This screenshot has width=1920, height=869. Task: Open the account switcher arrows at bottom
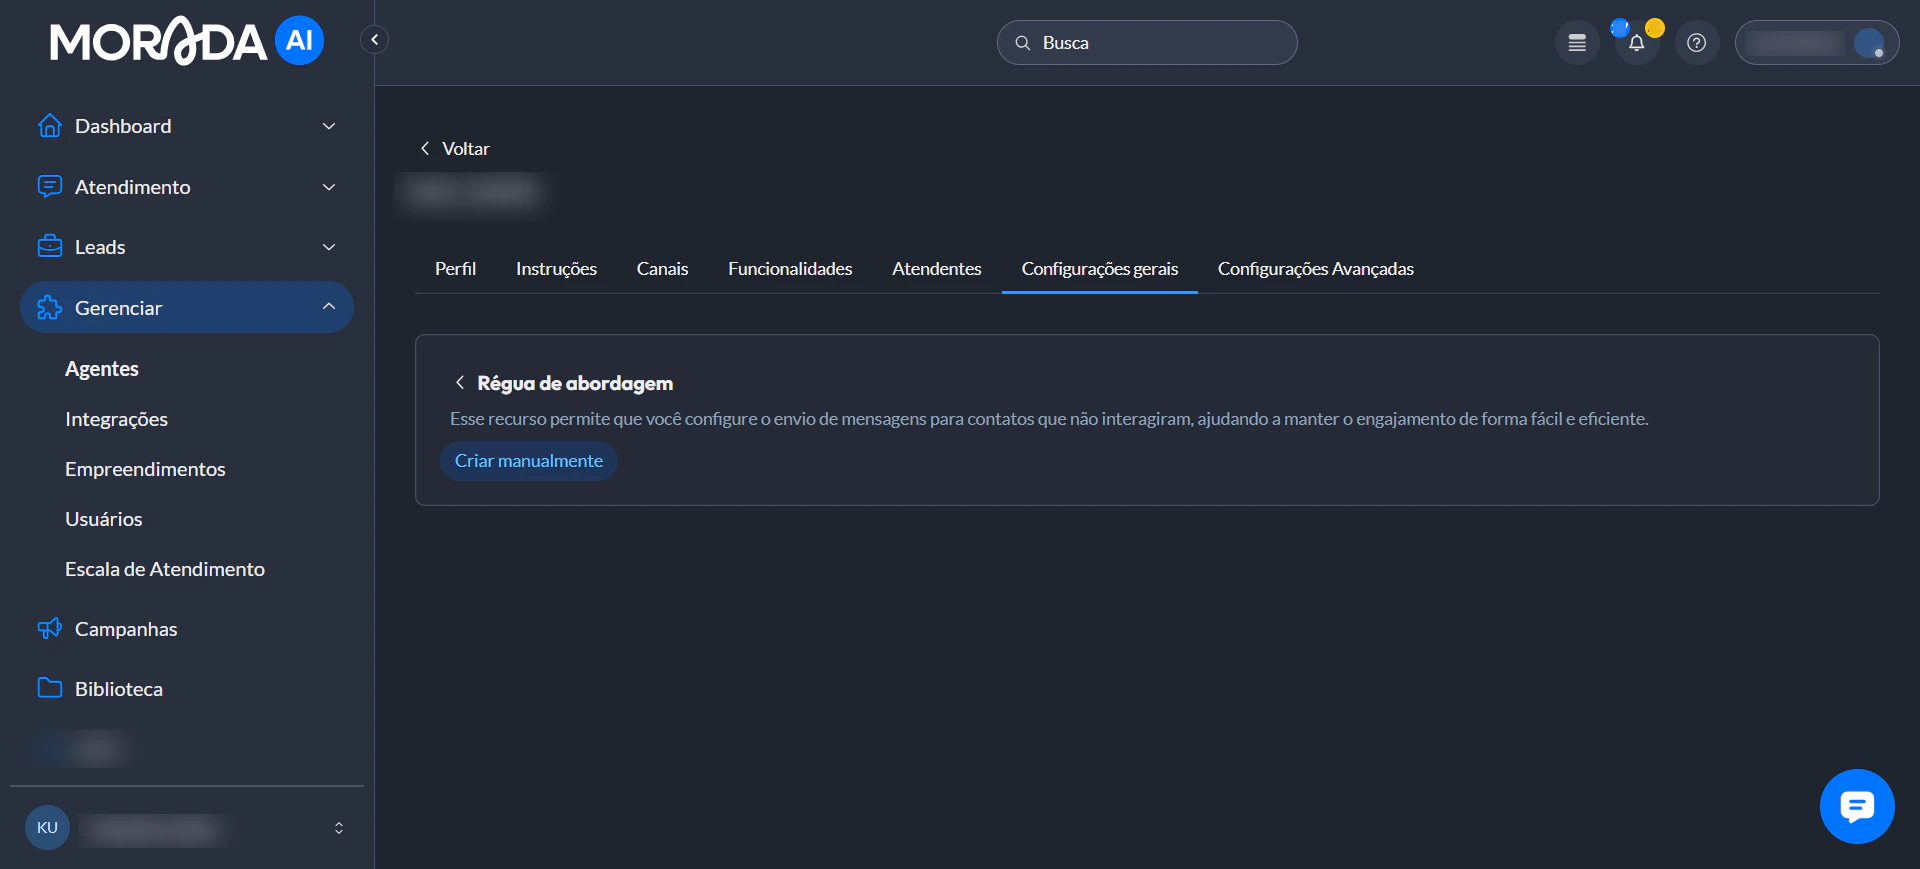click(x=339, y=828)
